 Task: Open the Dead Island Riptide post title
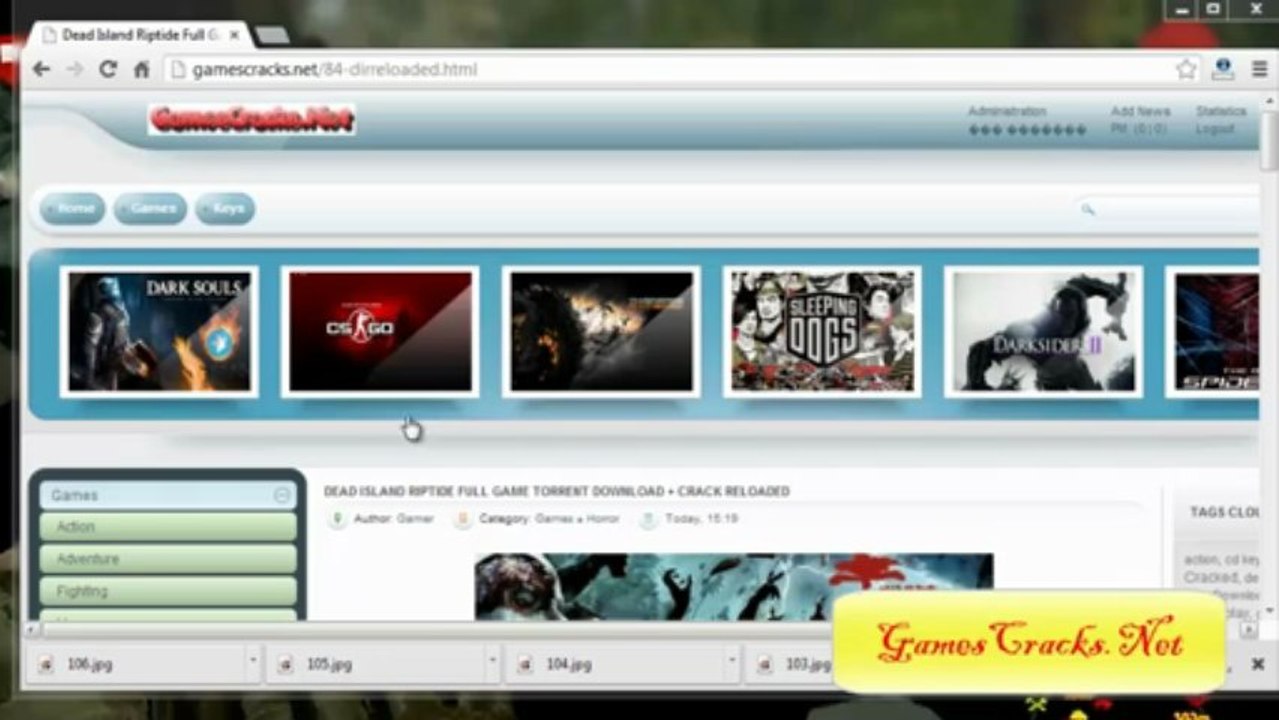556,491
